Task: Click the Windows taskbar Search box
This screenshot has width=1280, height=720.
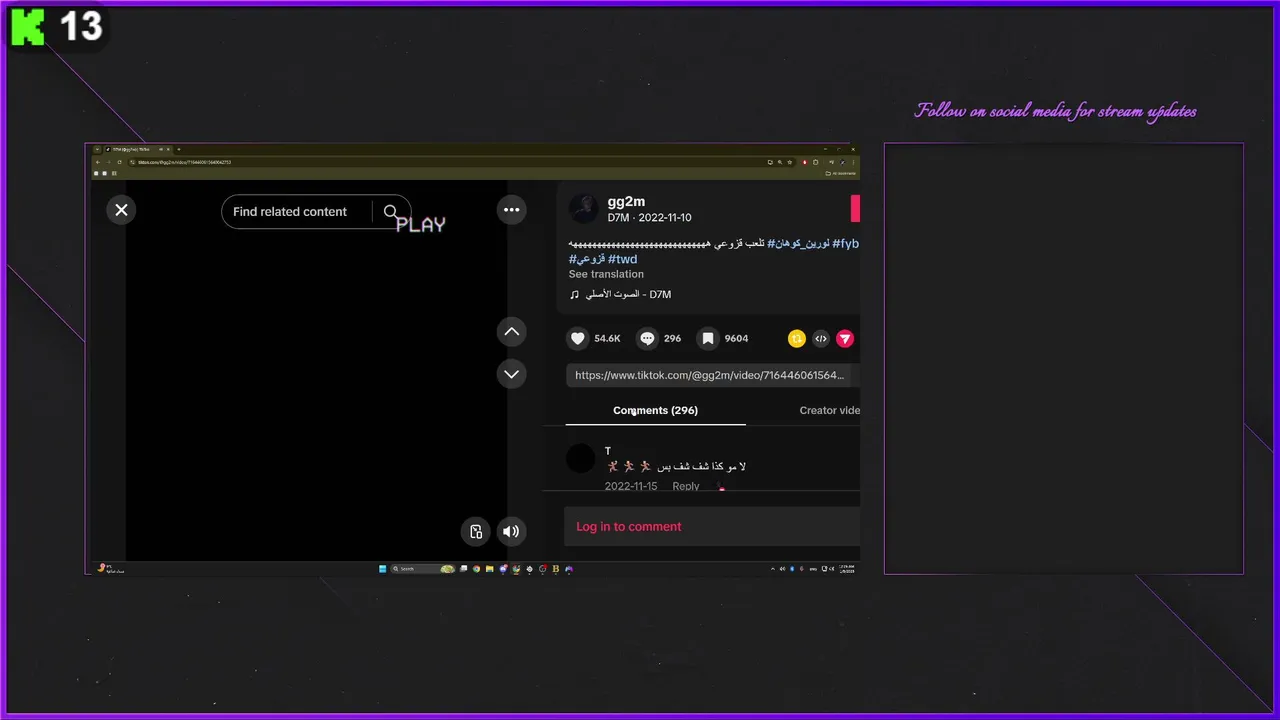Action: pyautogui.click(x=422, y=569)
